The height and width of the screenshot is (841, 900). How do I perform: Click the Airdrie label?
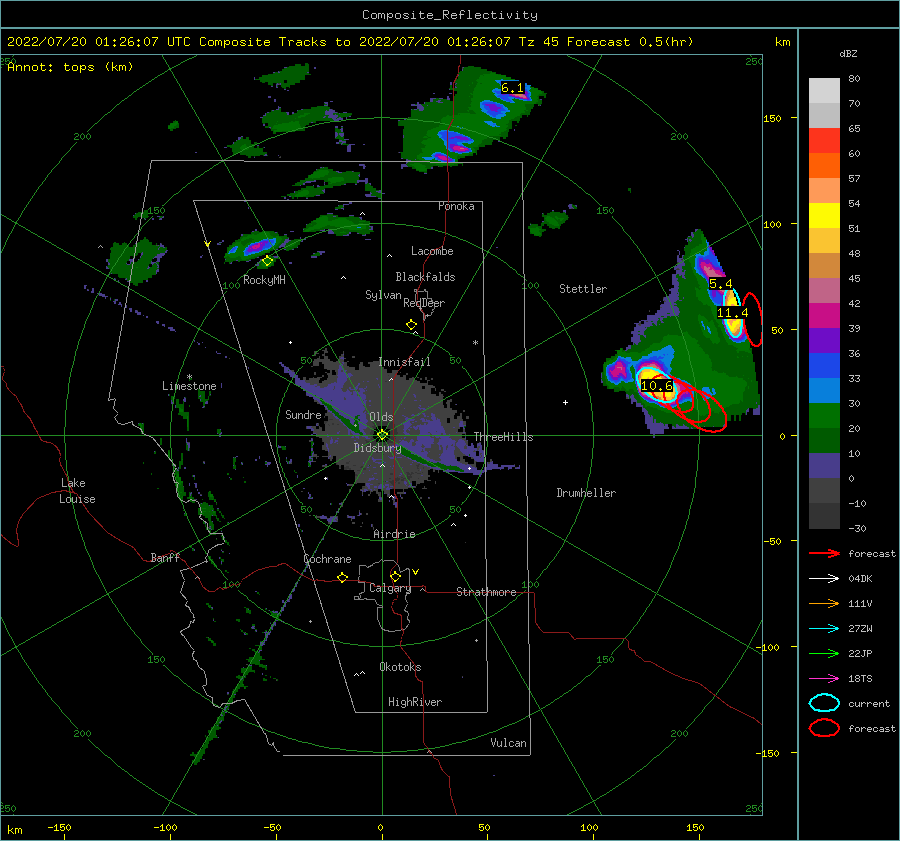(x=394, y=534)
